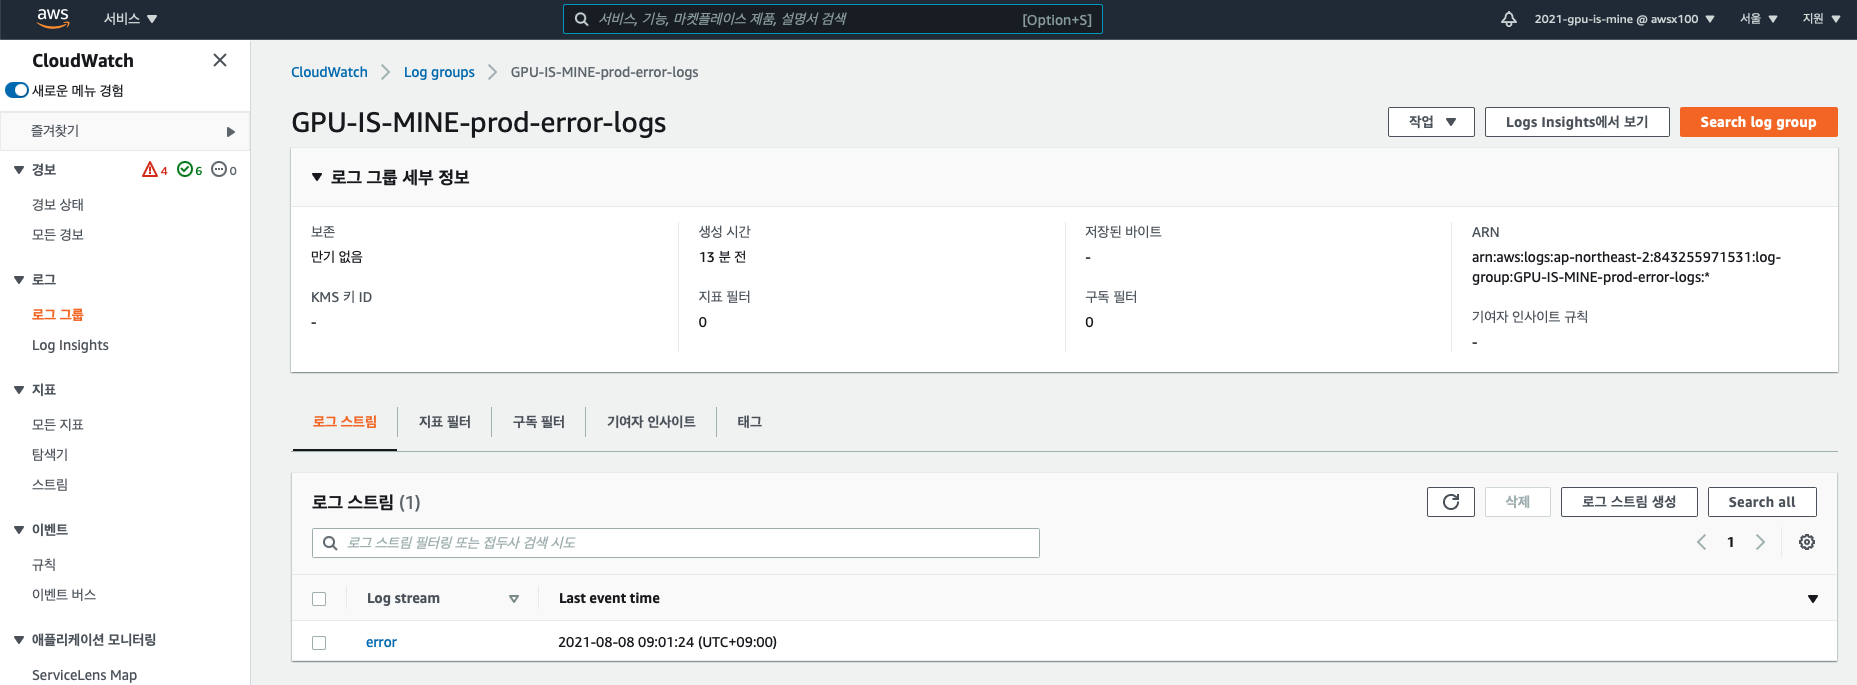Image resolution: width=1857 pixels, height=685 pixels.
Task: Click the Last event time column header
Action: (609, 599)
